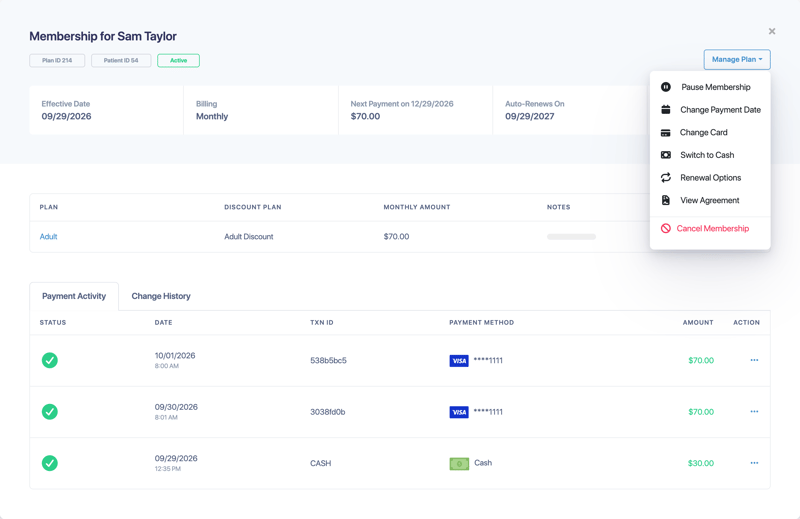
Task: Click the success checkmark for 10/01/2026 payment
Action: pyautogui.click(x=49, y=360)
